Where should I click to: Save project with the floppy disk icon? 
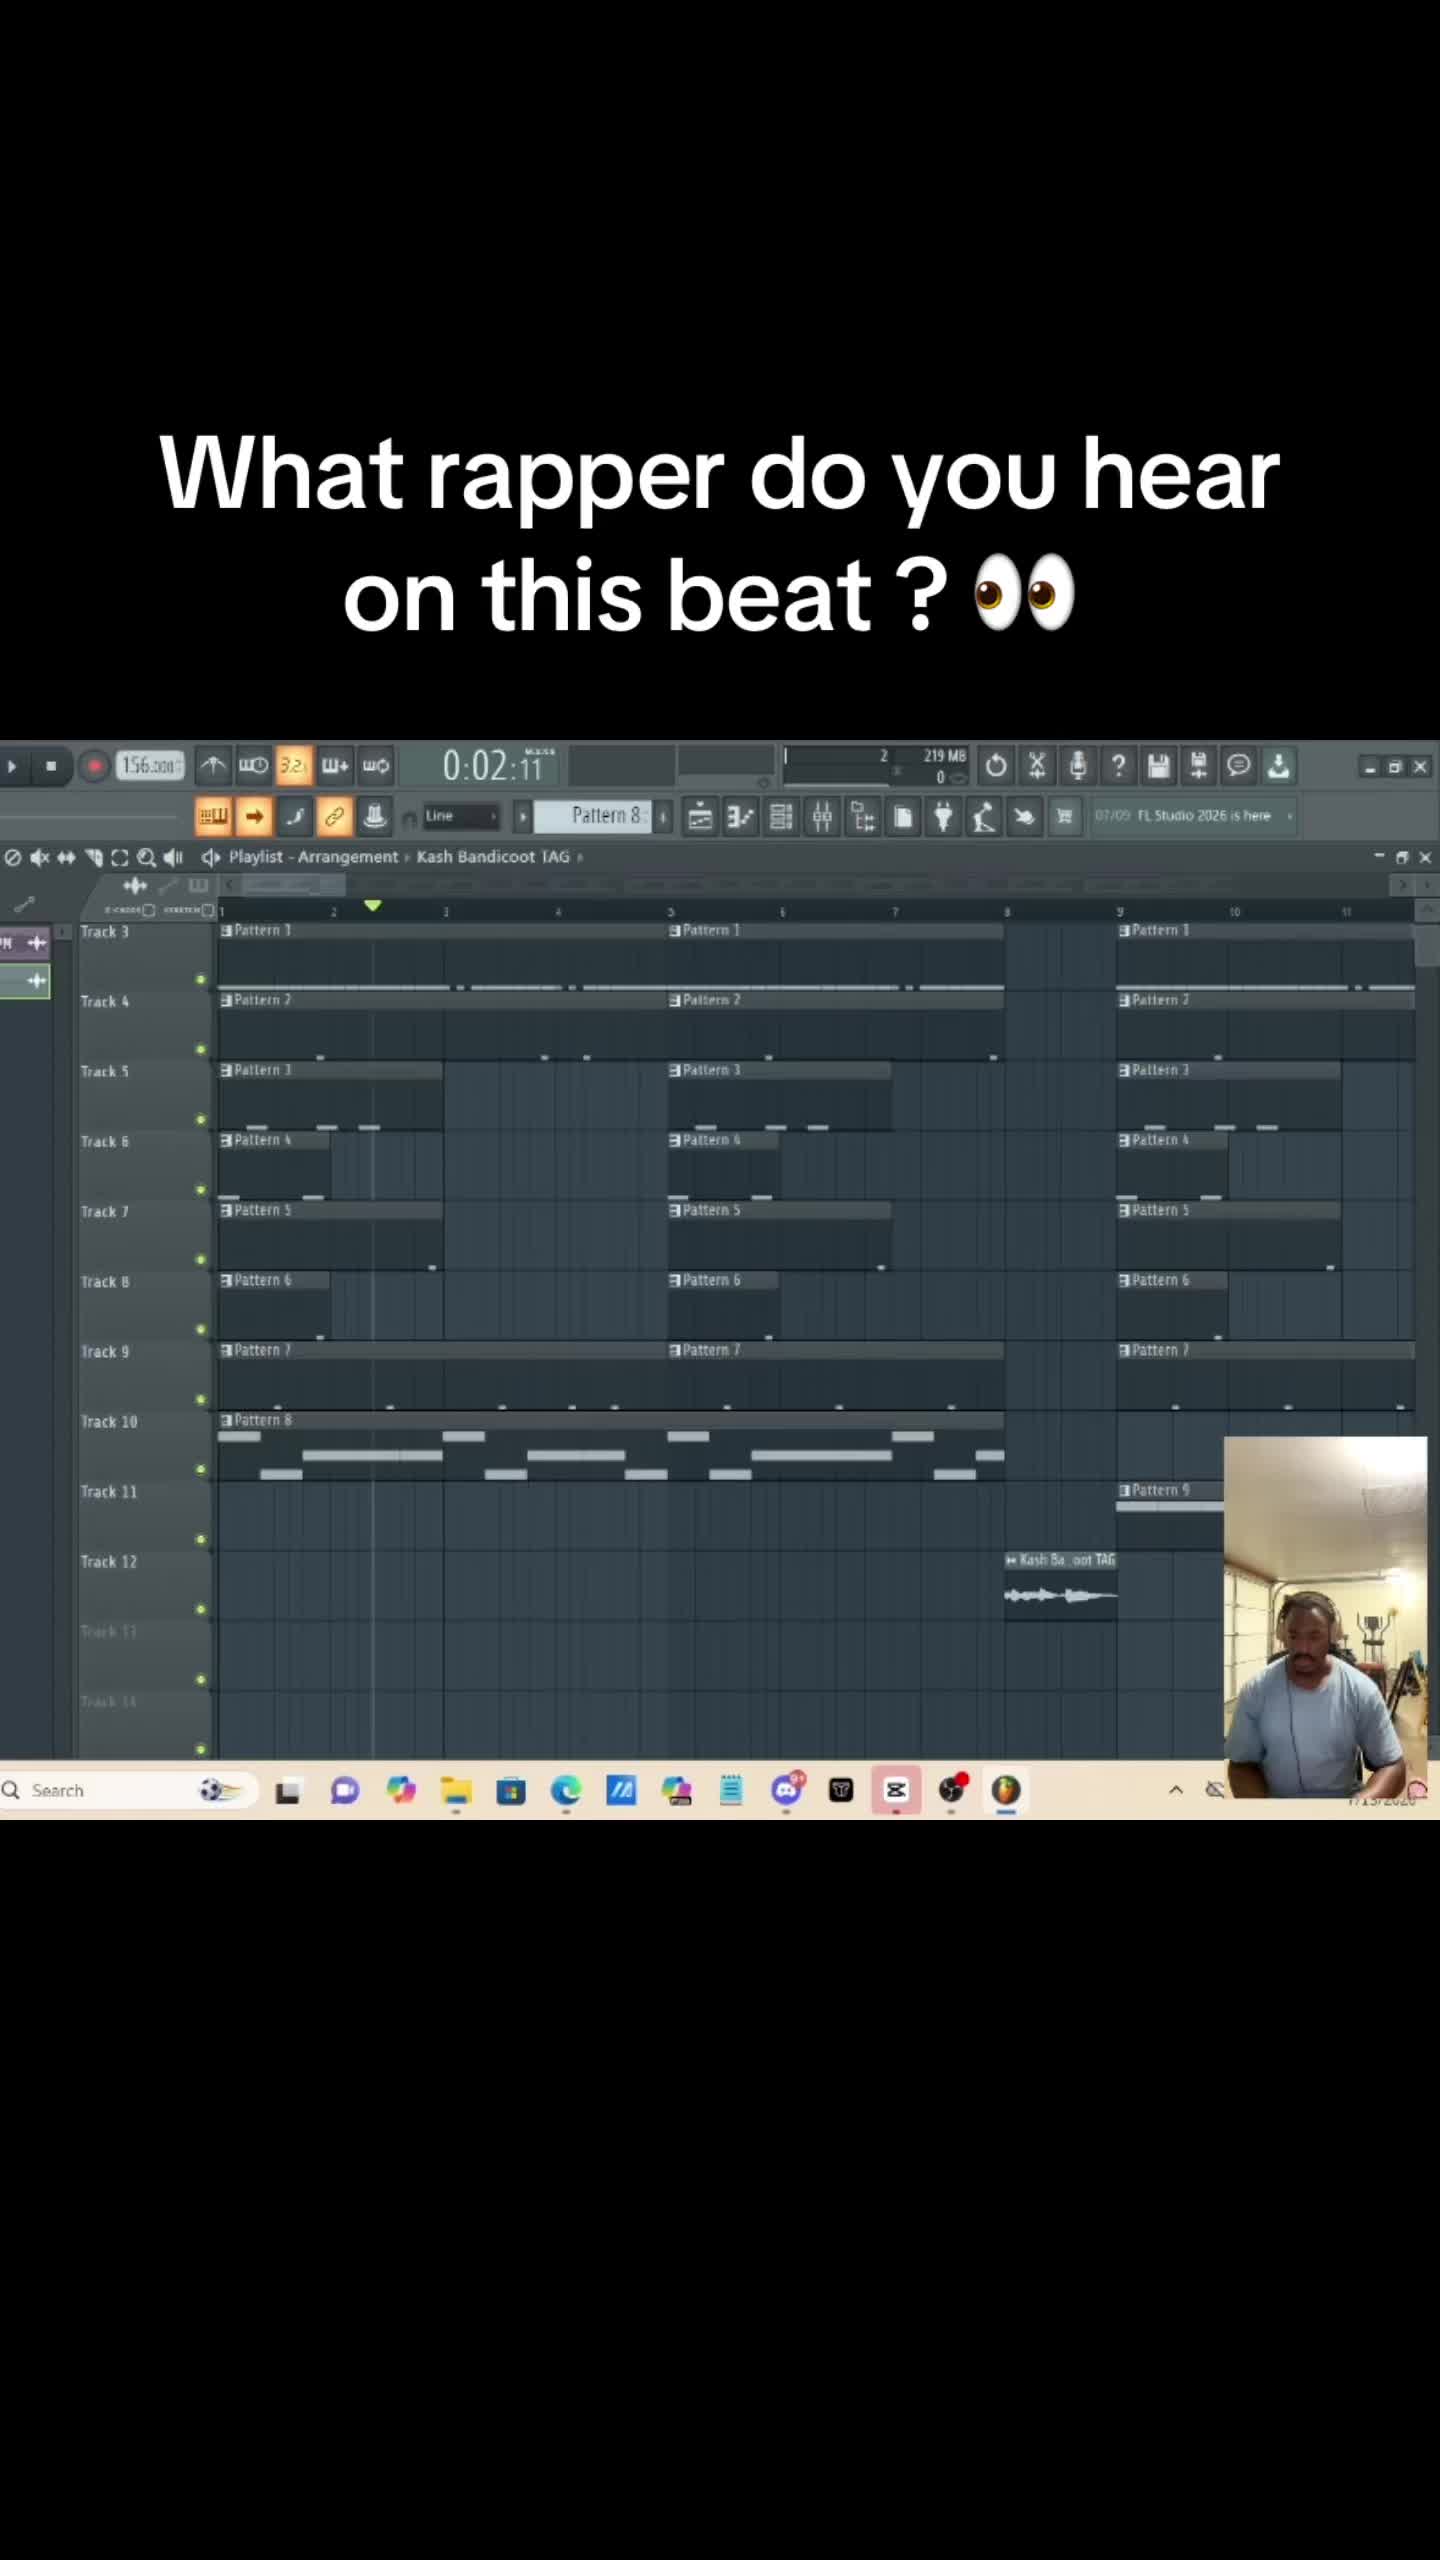click(x=1158, y=766)
